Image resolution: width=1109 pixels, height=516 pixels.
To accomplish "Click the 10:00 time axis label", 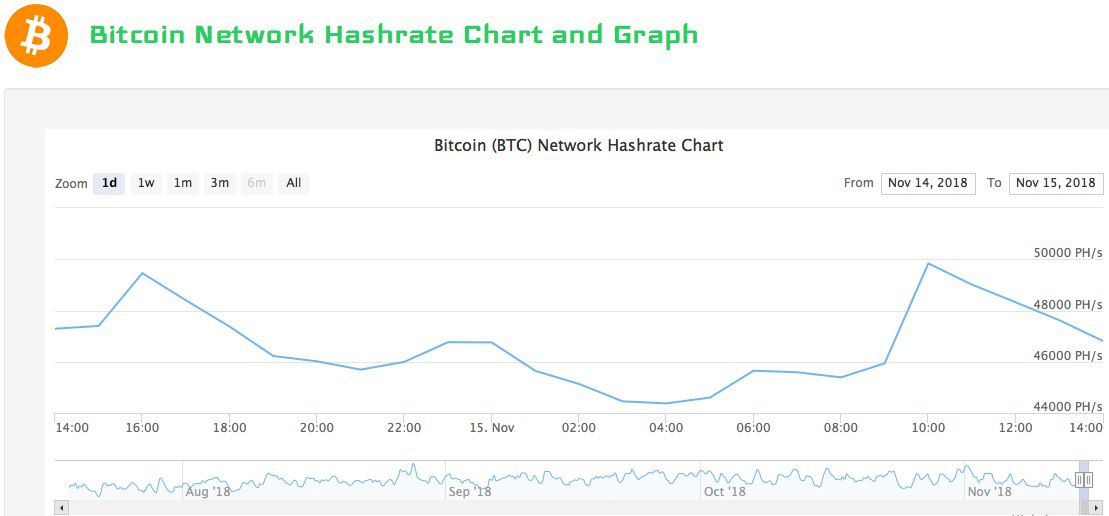I will (x=928, y=428).
